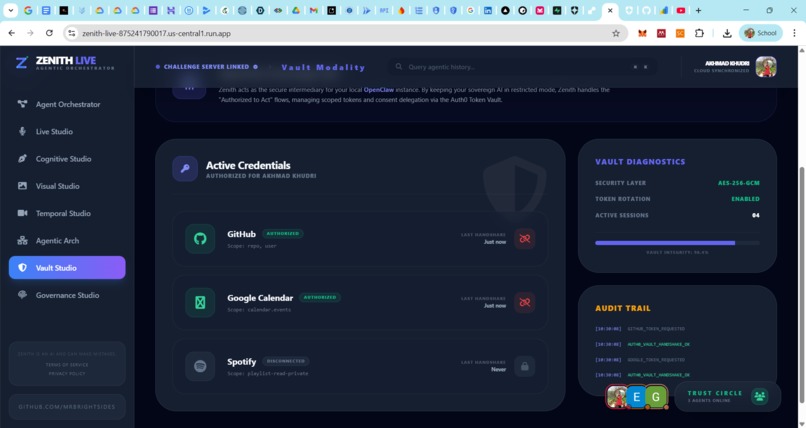
Task: Switch to the GitHub browser tab
Action: pyautogui.click(x=646, y=10)
